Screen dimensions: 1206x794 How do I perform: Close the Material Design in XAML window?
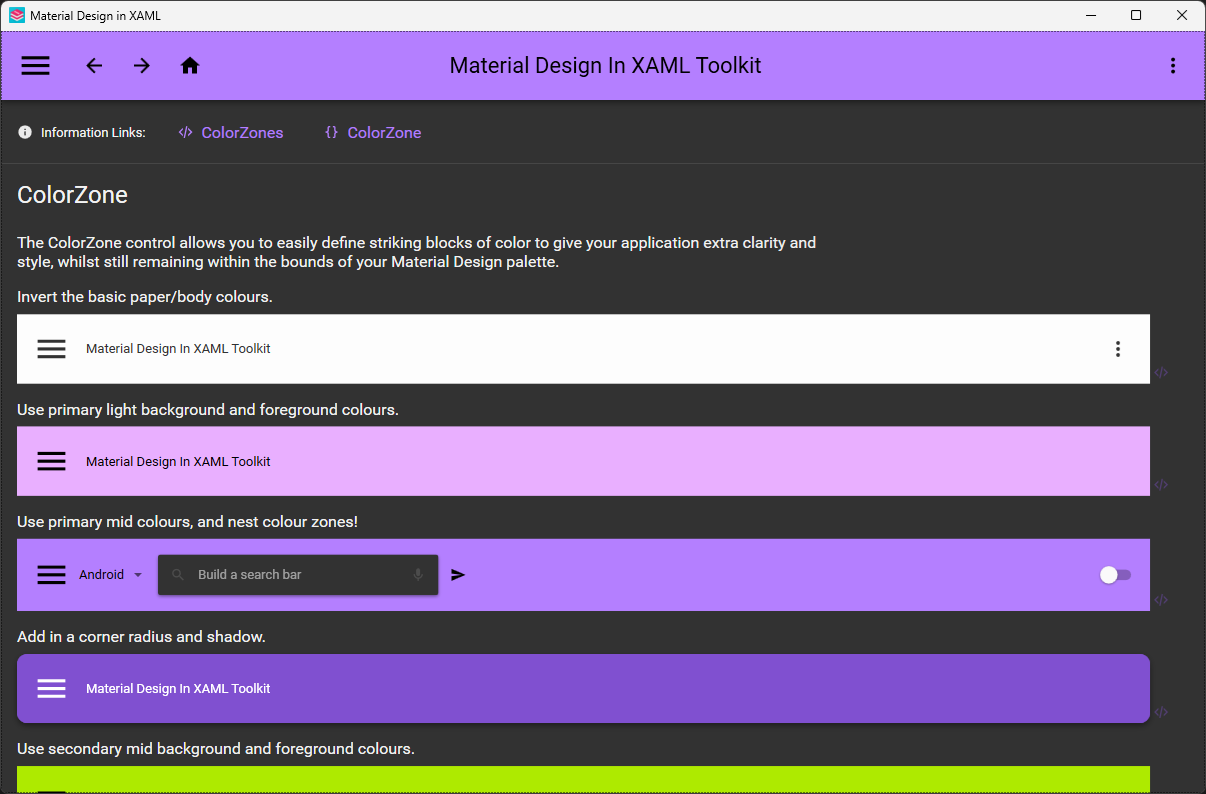click(1182, 15)
